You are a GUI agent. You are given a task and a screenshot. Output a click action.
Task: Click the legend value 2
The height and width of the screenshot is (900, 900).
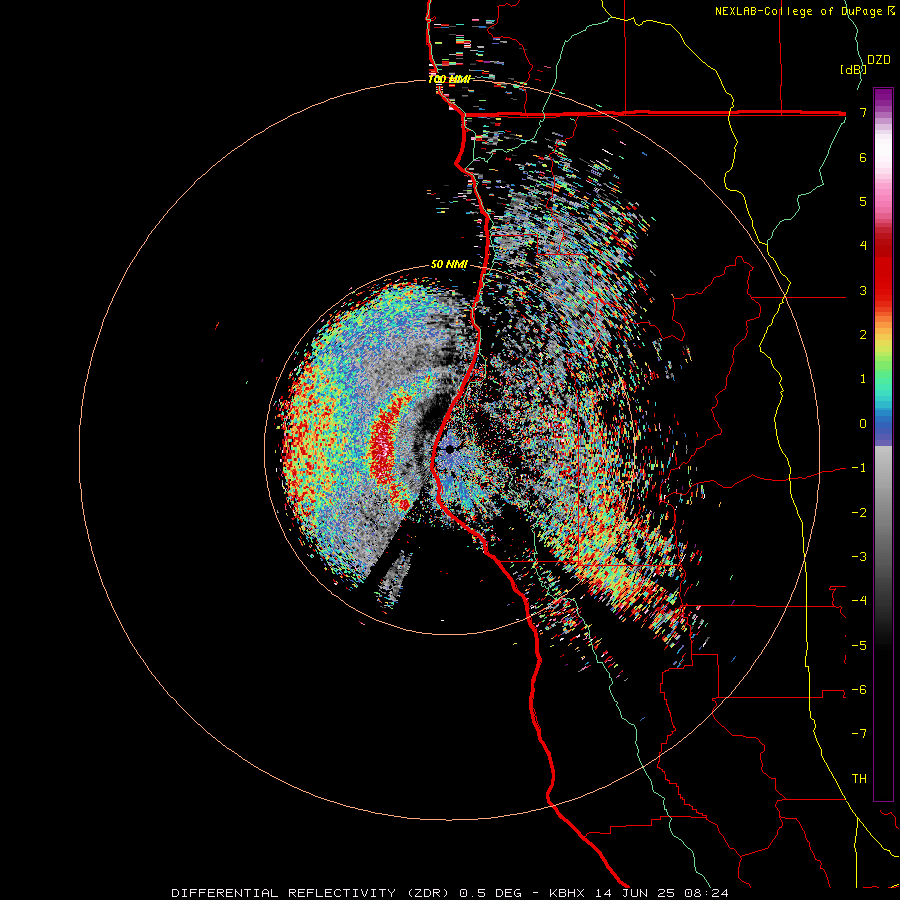tap(863, 335)
